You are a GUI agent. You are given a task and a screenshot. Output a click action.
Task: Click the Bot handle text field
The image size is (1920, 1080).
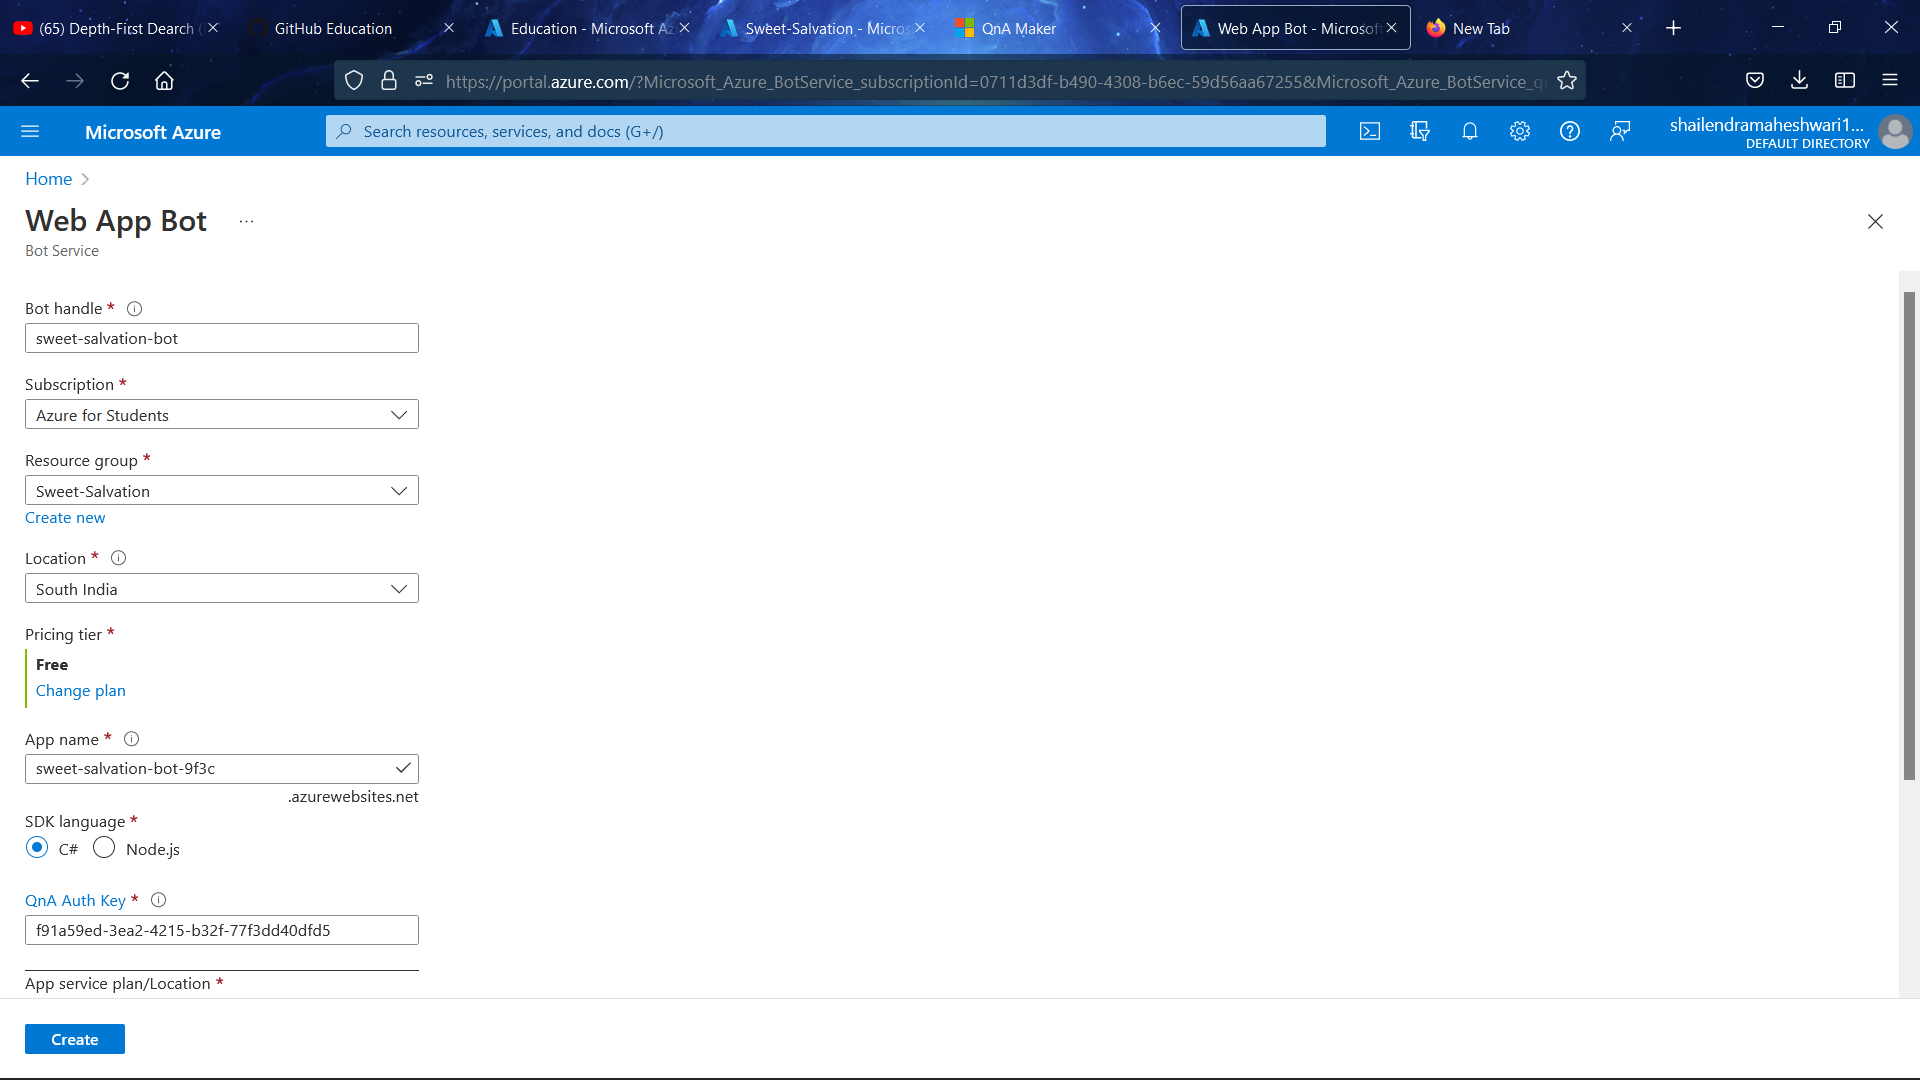(x=221, y=339)
